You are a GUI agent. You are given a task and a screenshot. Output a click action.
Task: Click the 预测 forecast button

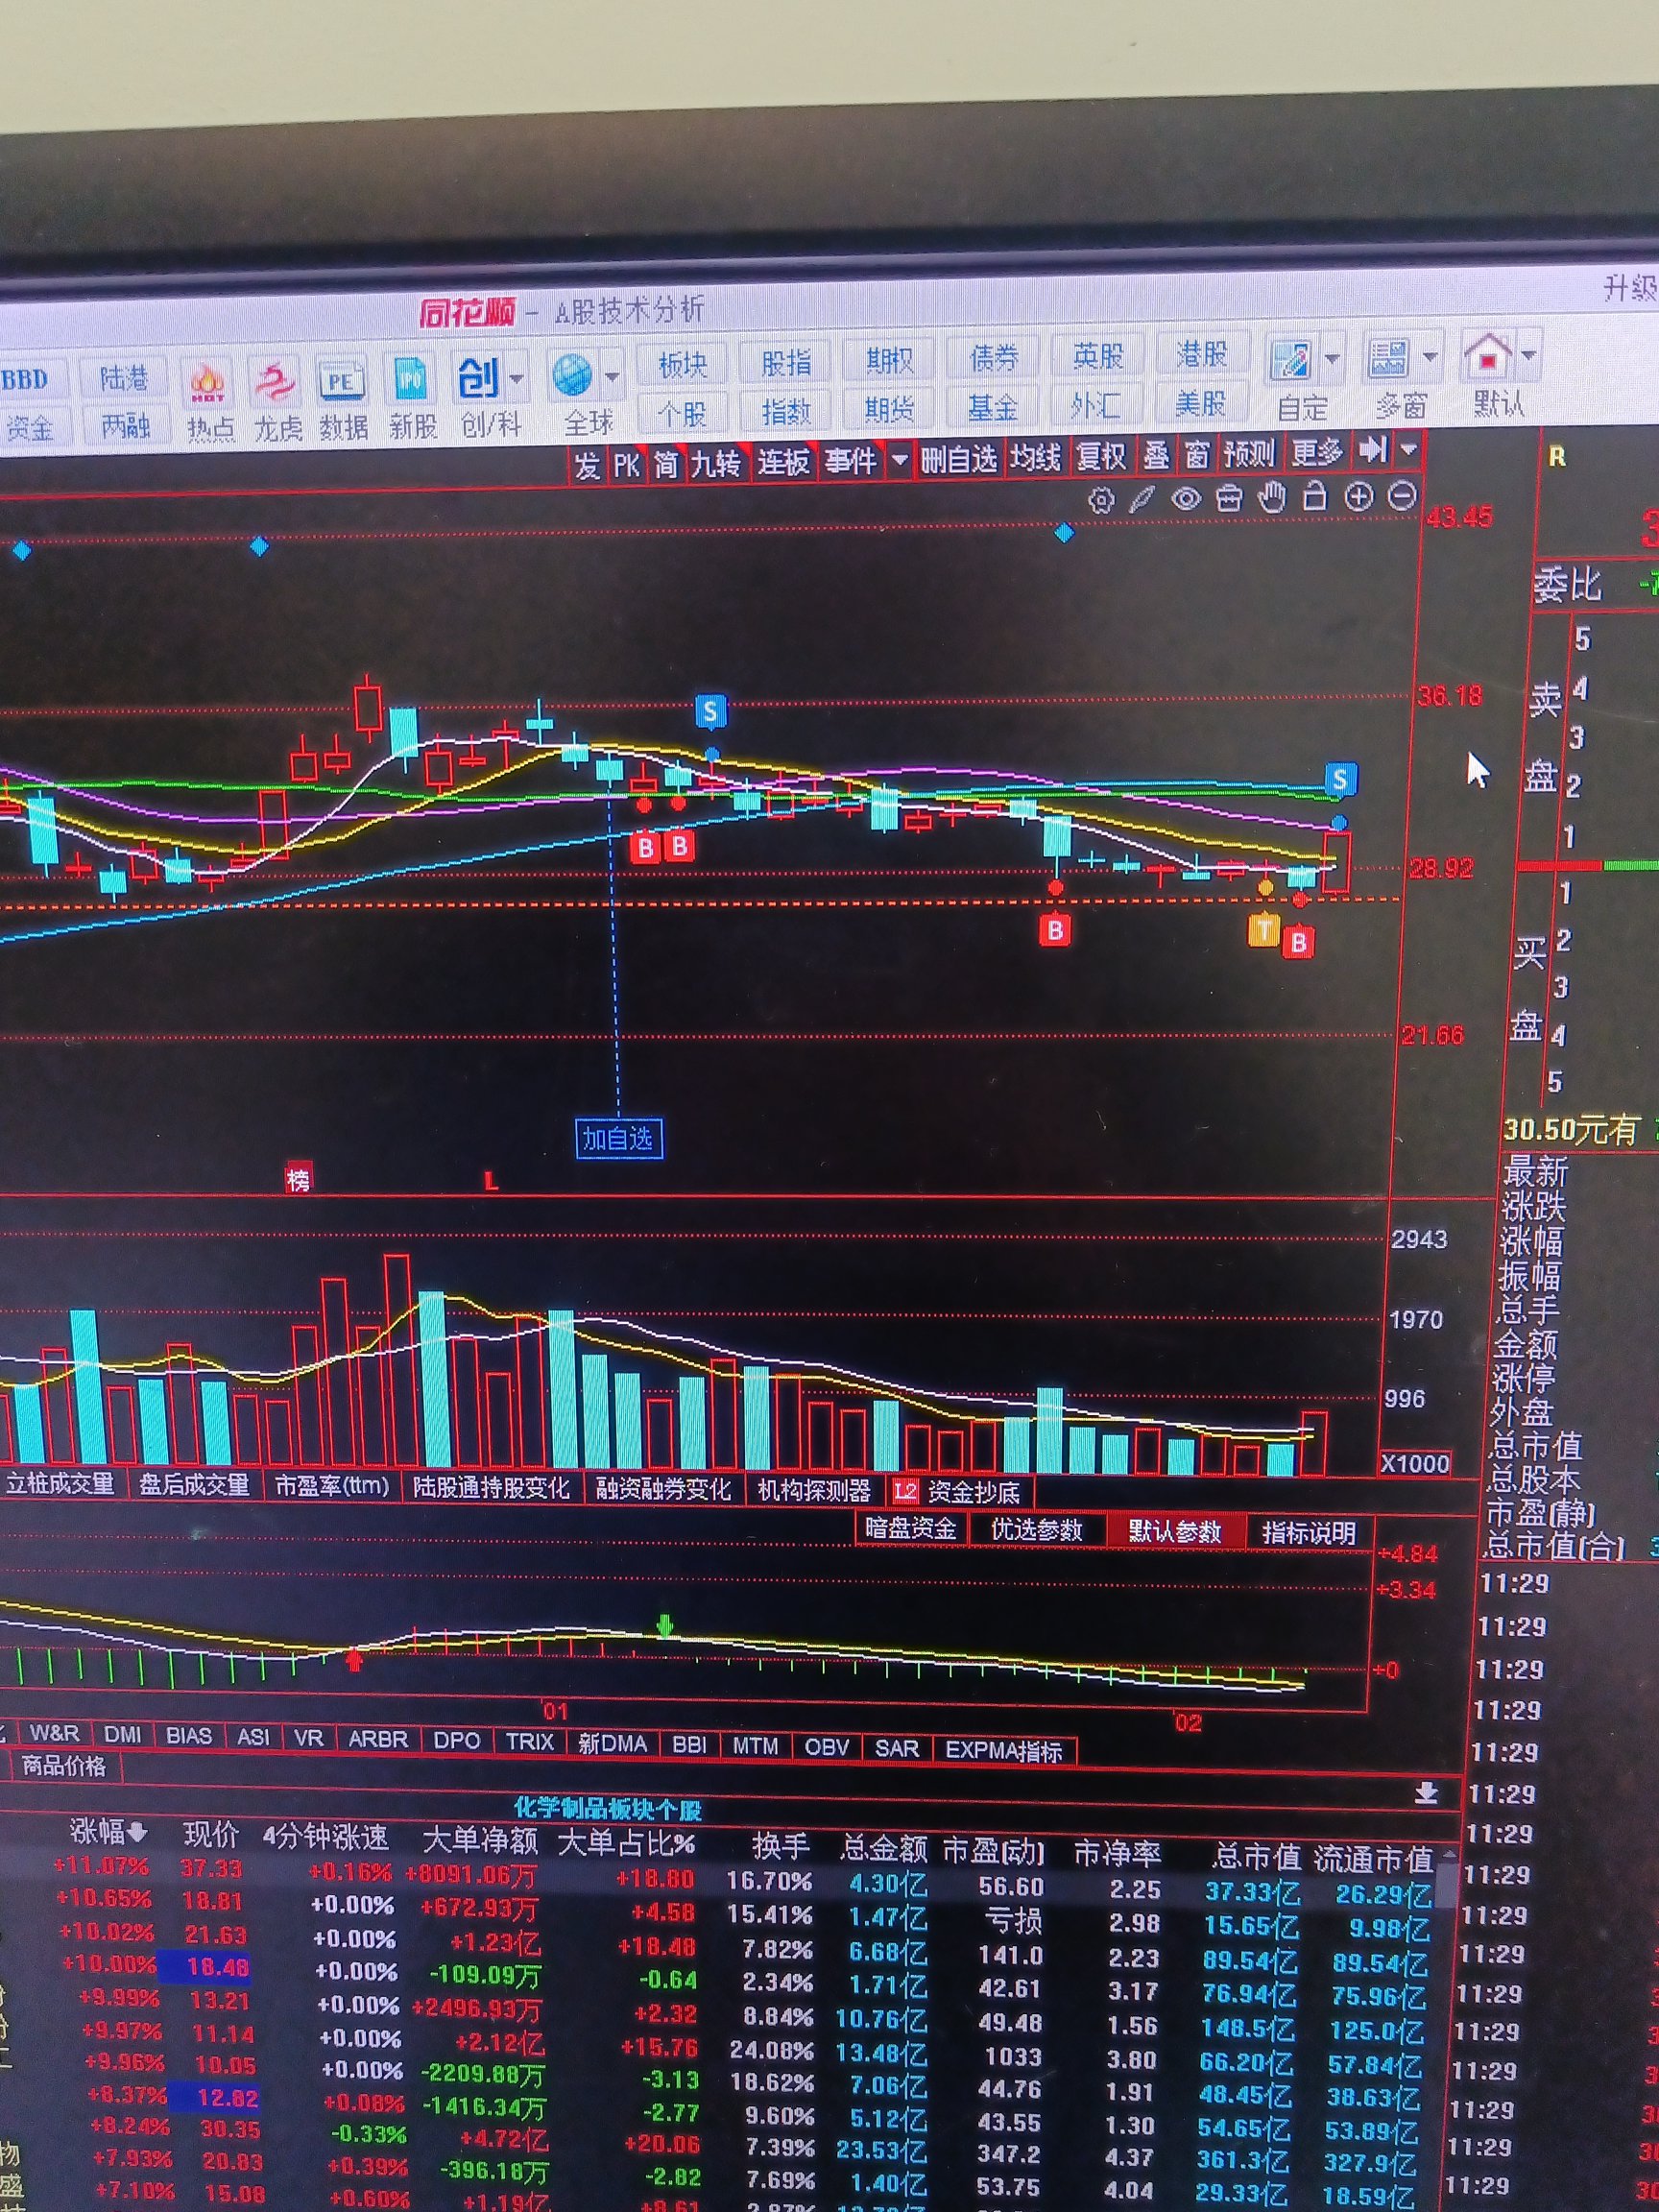pyautogui.click(x=1250, y=454)
